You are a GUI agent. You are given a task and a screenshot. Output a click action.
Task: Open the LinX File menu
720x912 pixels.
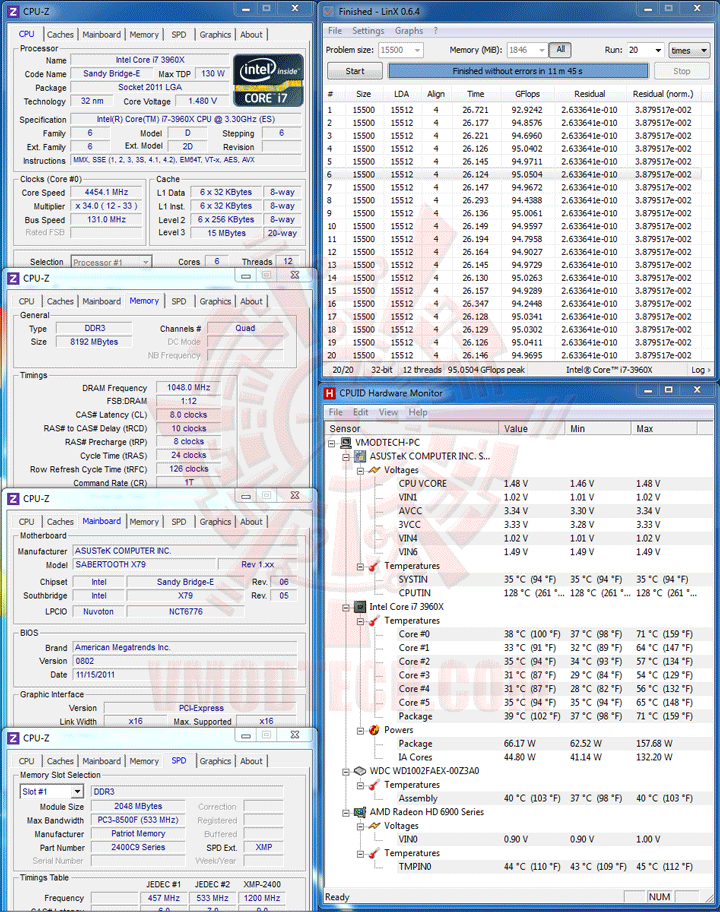pyautogui.click(x=335, y=31)
